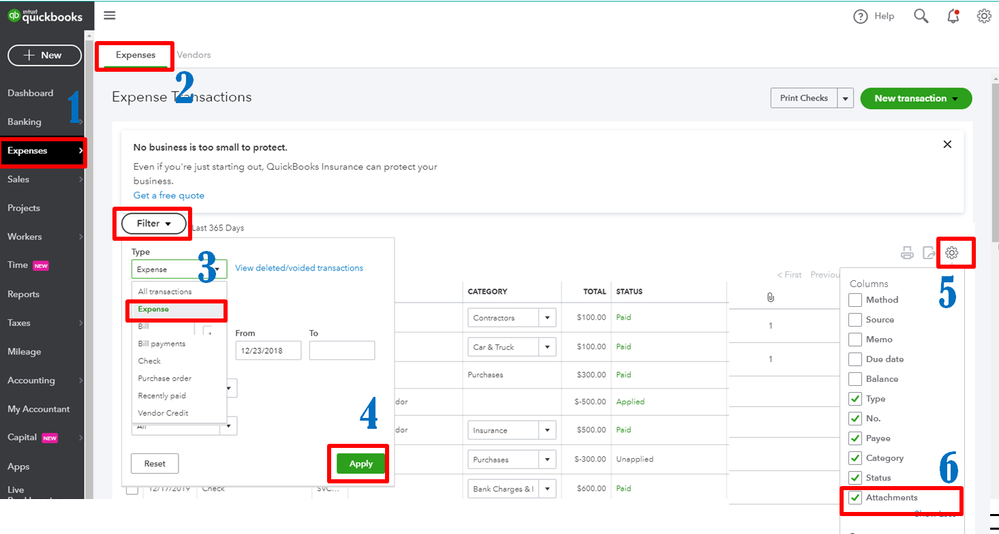Uncheck the No. column checkbox

coord(855,419)
